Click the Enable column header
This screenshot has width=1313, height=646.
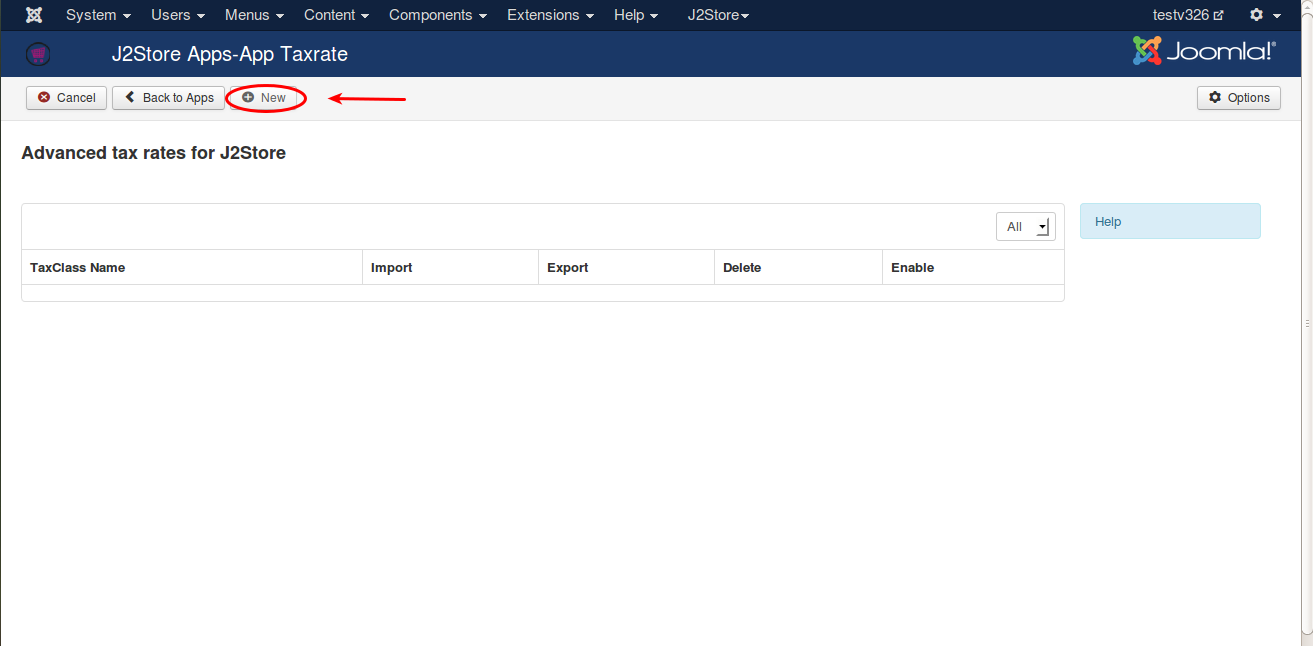pyautogui.click(x=912, y=268)
